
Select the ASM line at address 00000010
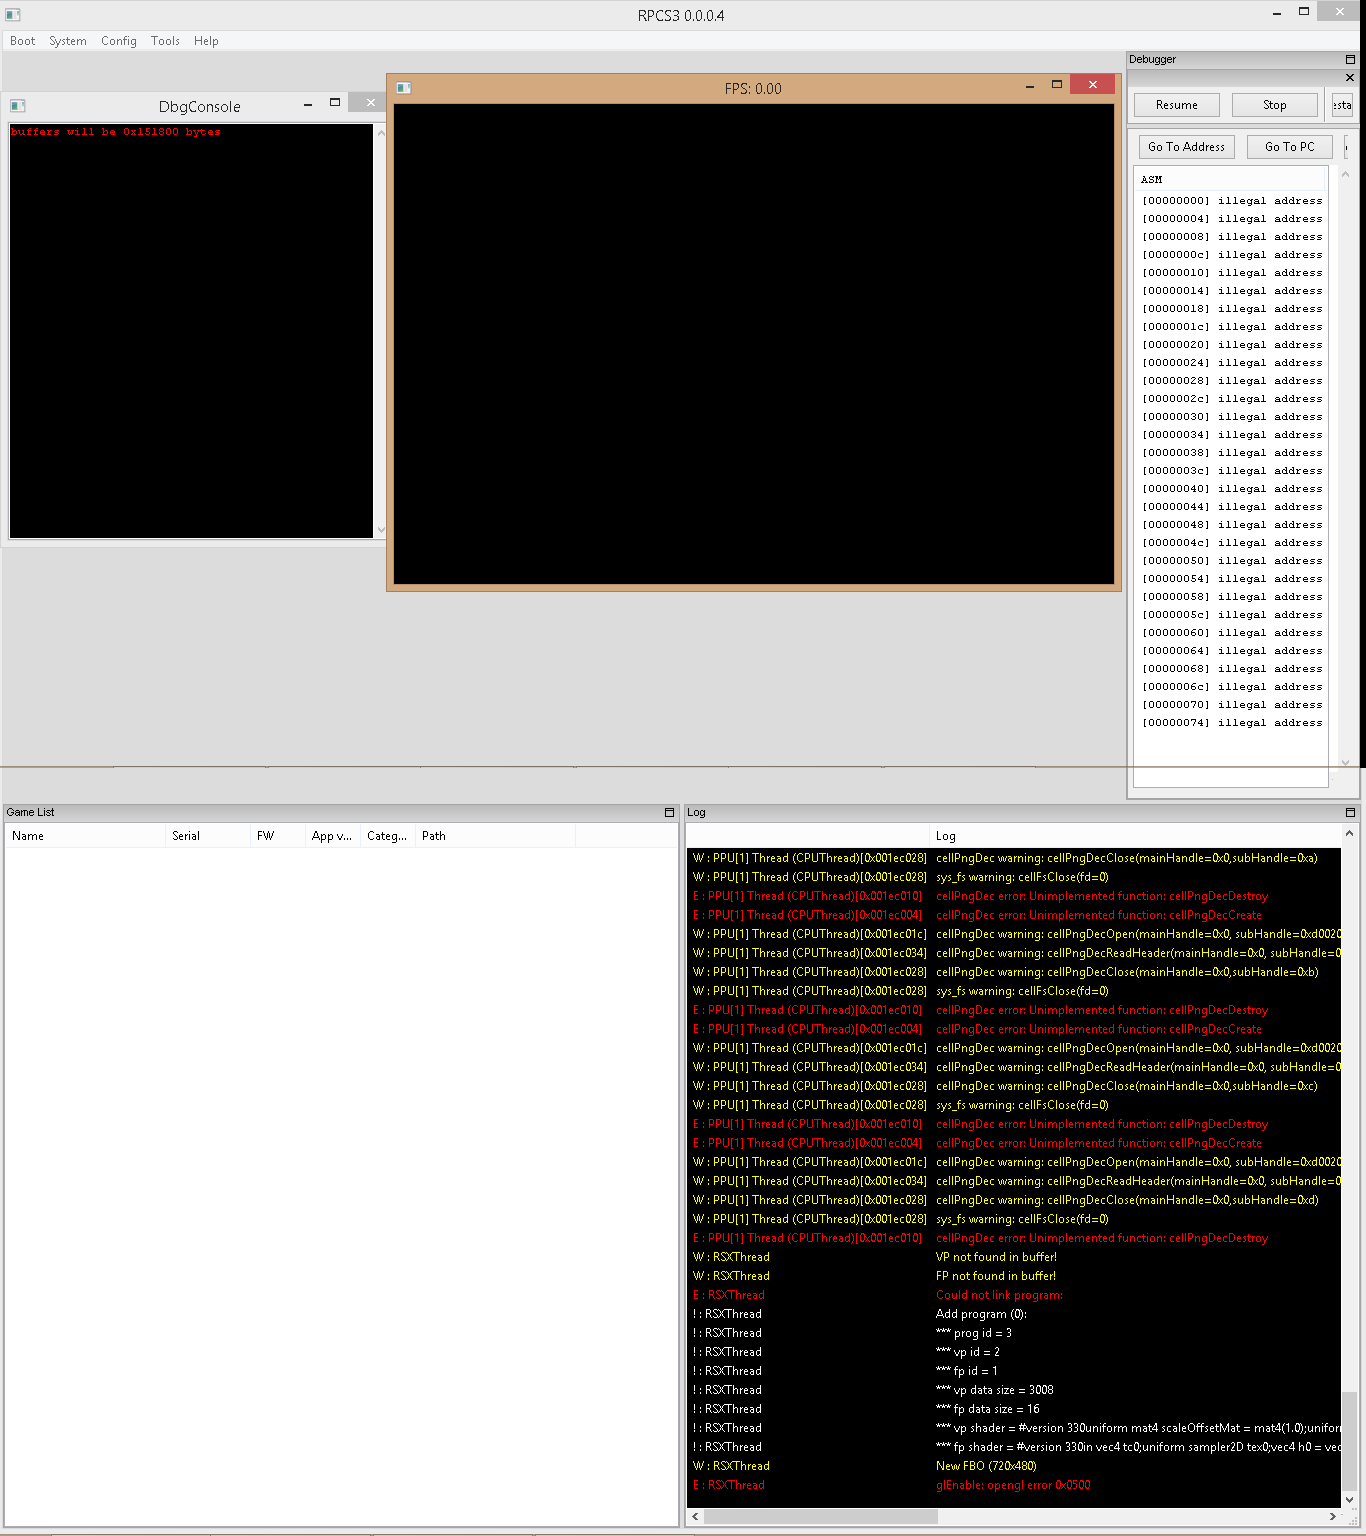click(1231, 273)
